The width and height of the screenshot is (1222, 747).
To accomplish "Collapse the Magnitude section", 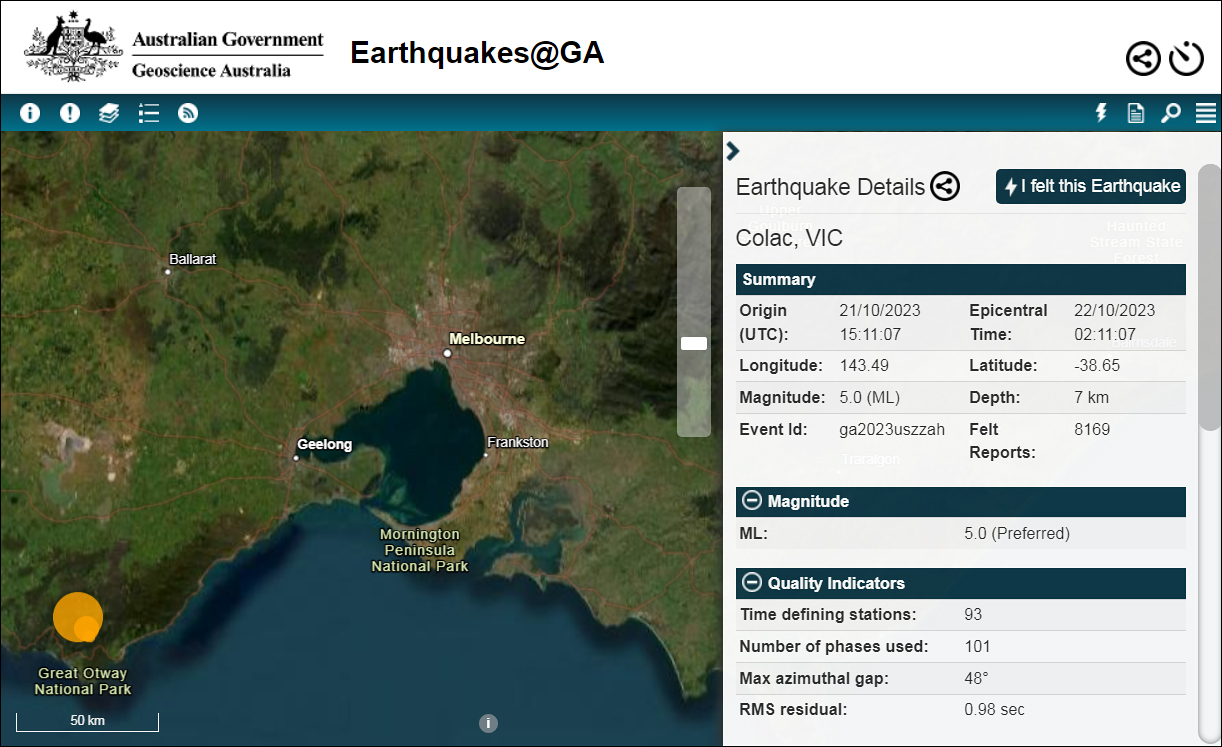I will (x=751, y=501).
